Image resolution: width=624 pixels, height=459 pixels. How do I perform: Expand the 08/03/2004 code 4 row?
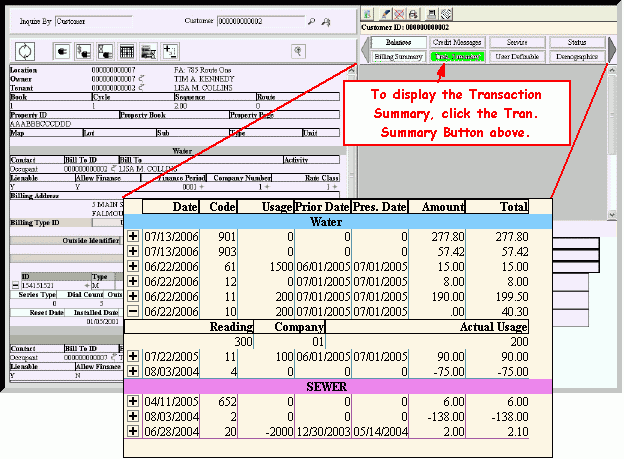133,371
